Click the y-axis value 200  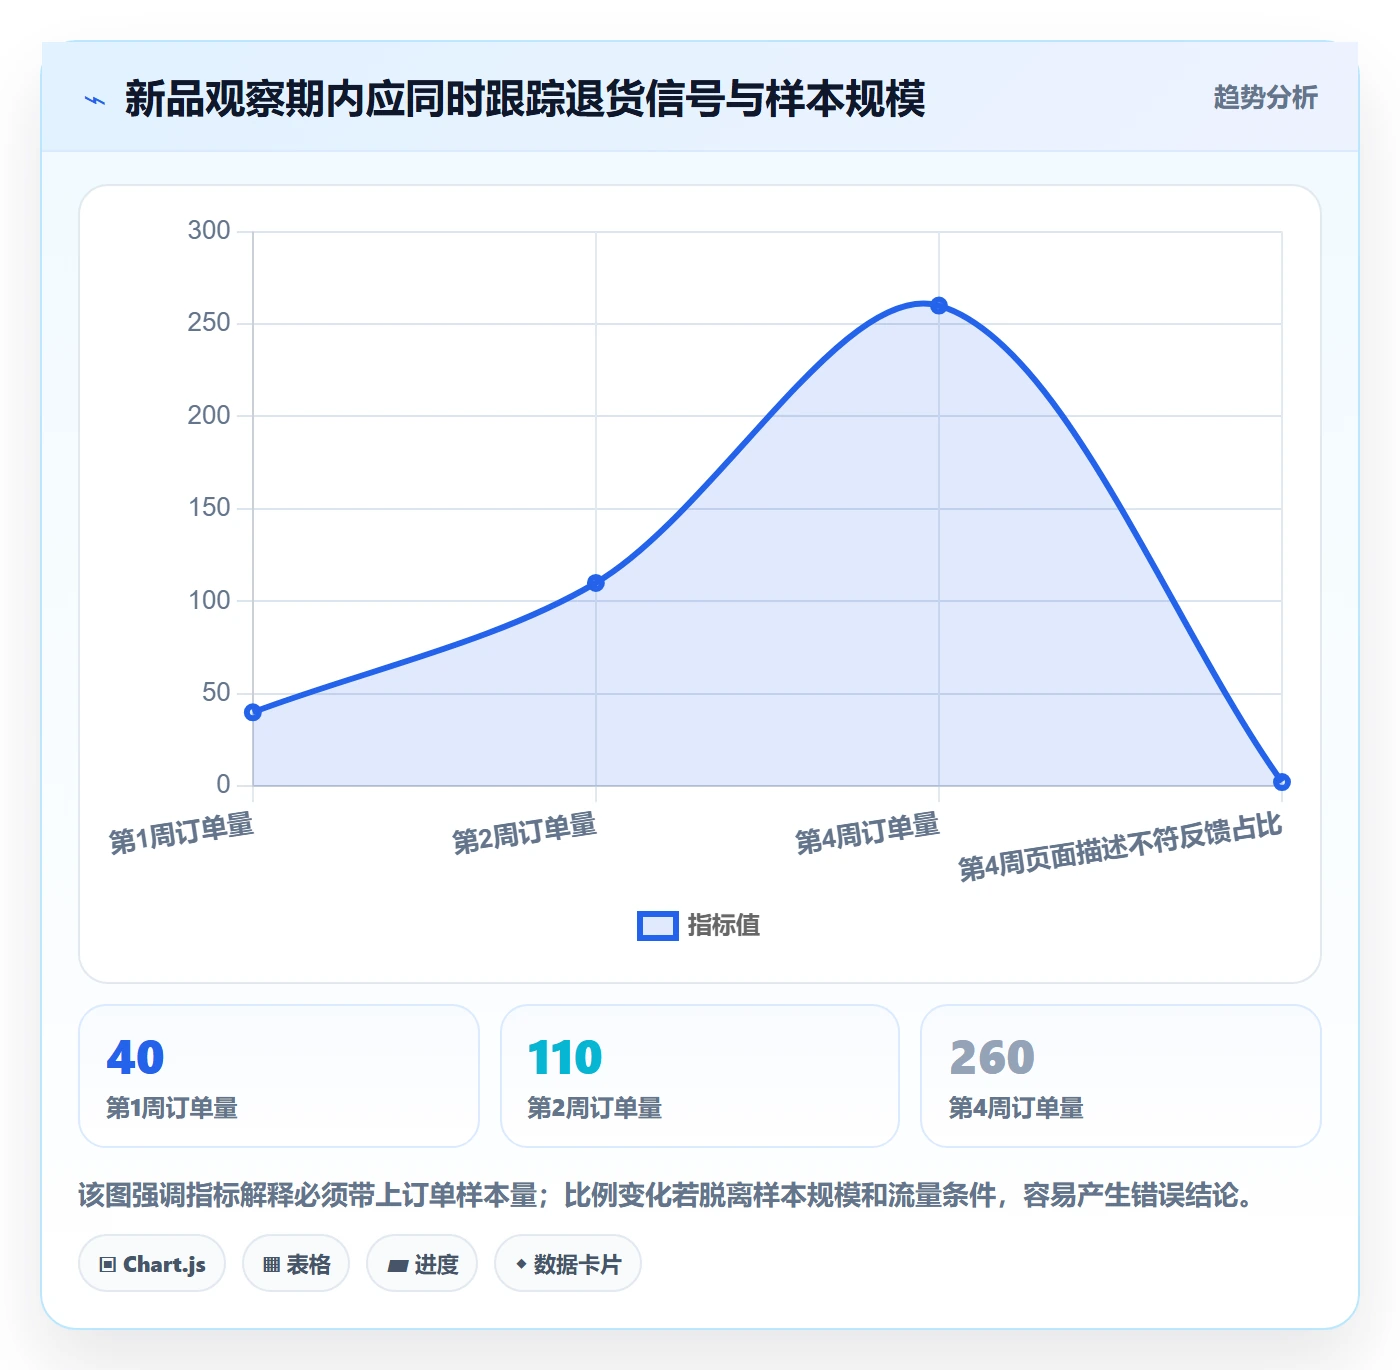point(209,415)
